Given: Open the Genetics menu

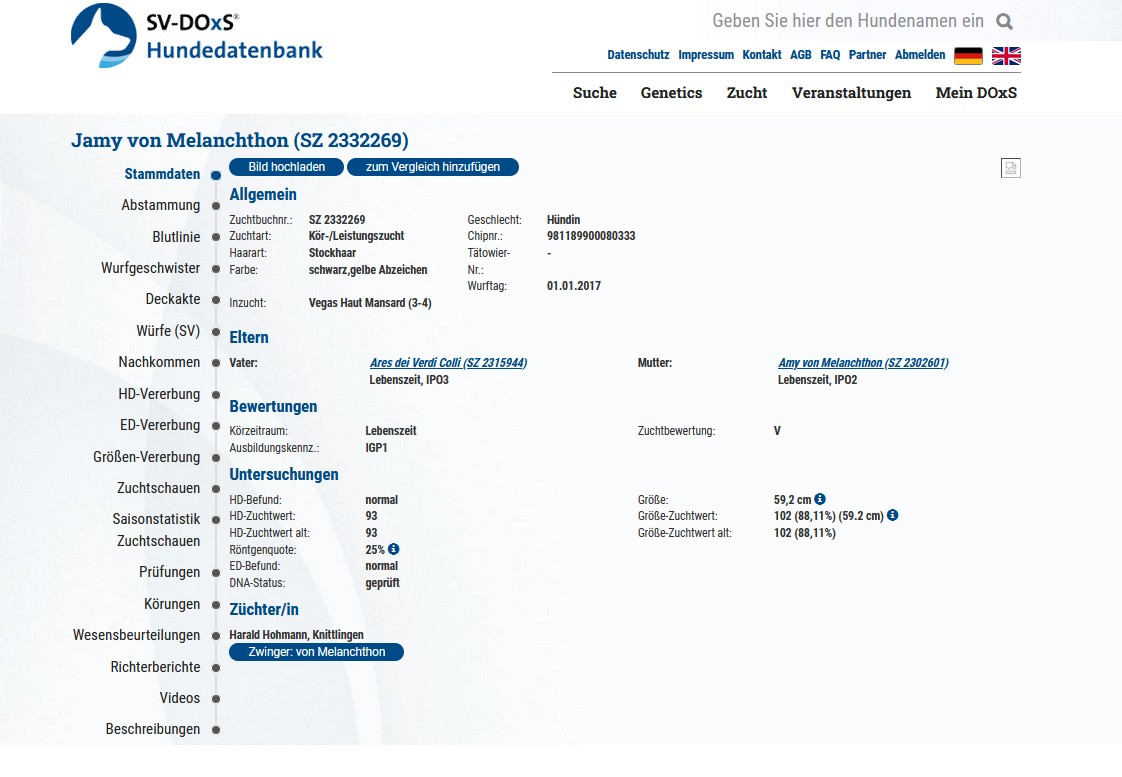Looking at the screenshot, I should (x=671, y=93).
